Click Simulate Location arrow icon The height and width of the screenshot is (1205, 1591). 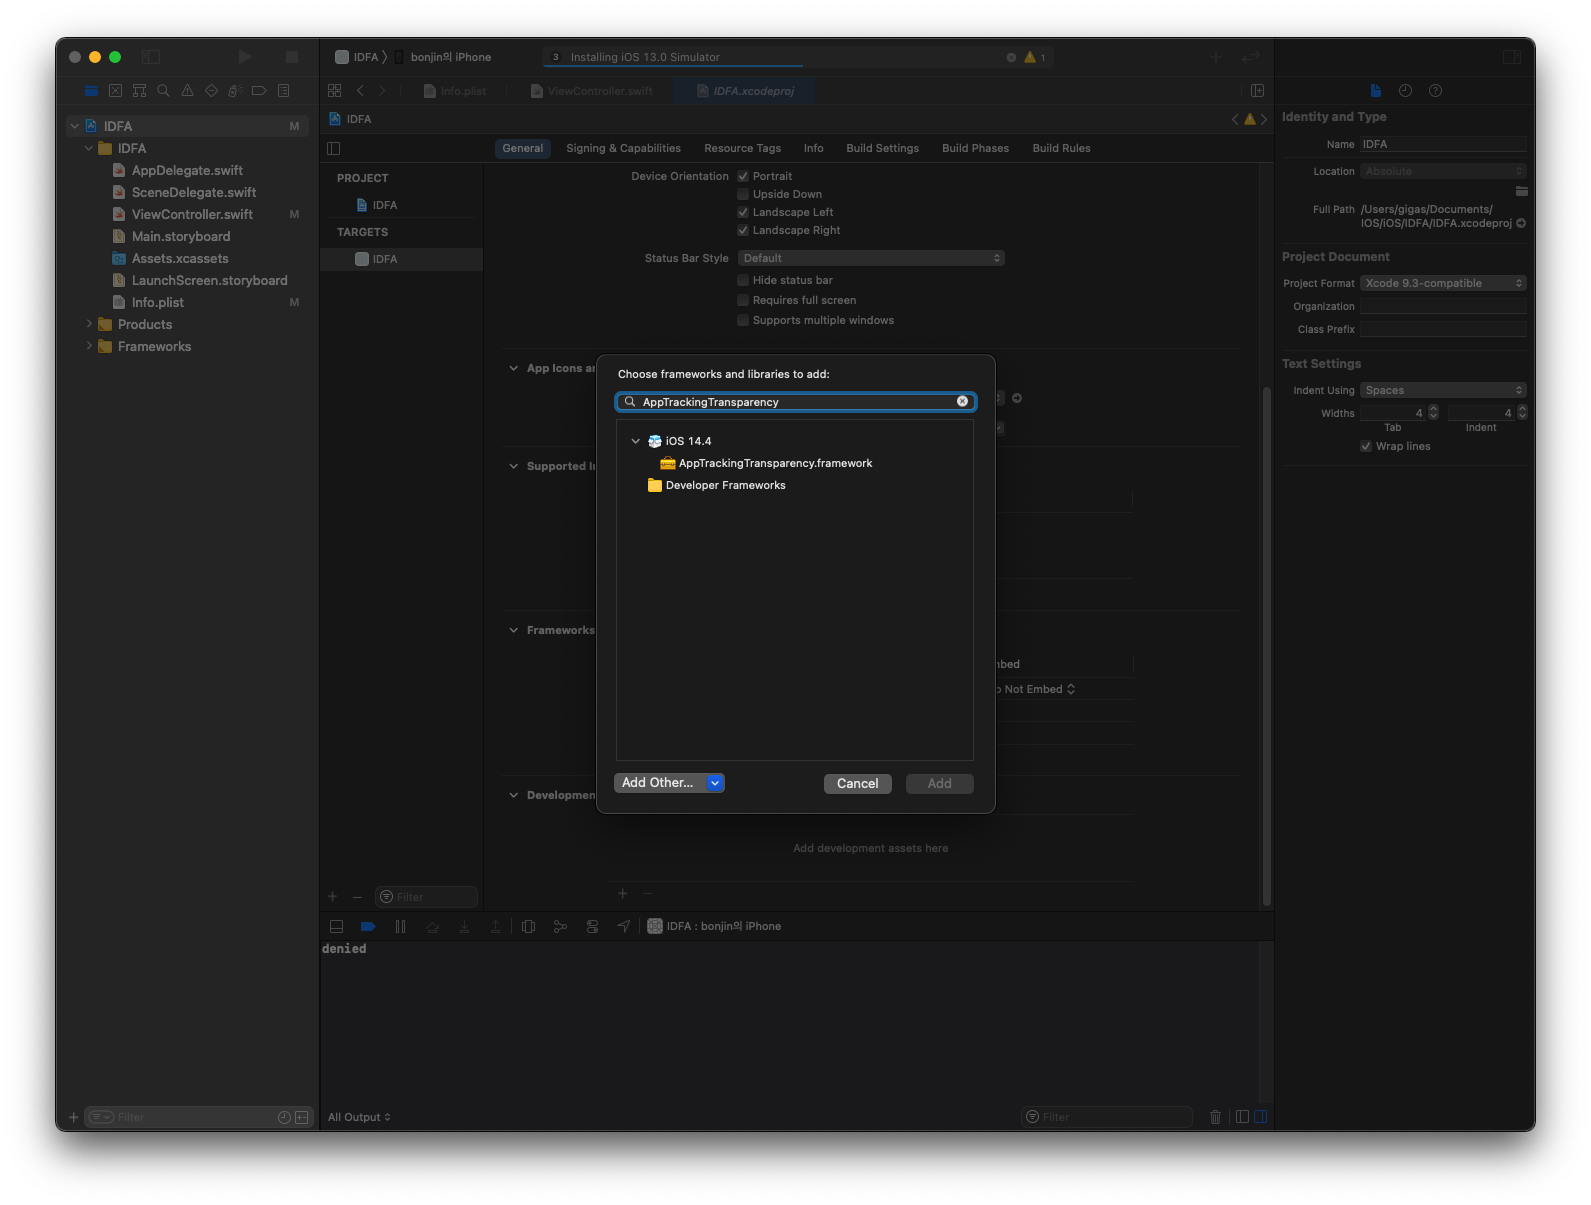click(623, 927)
